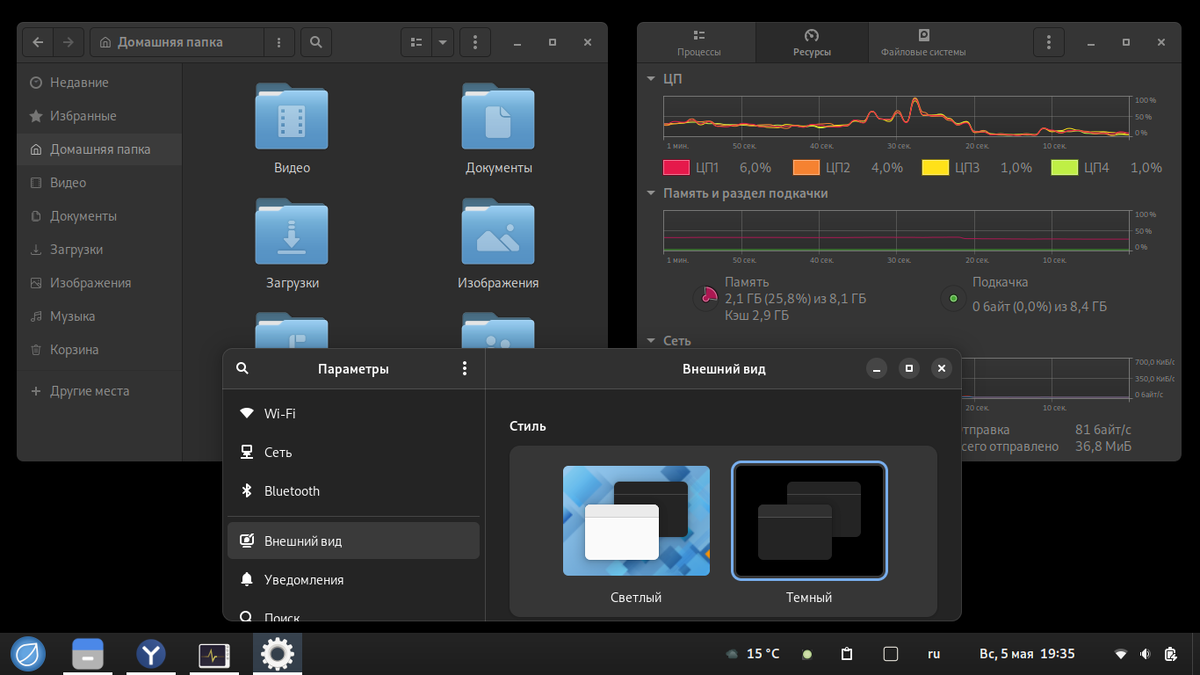Select the Изображения folder icon
Viewport: 1200px width, 675px height.
498,231
